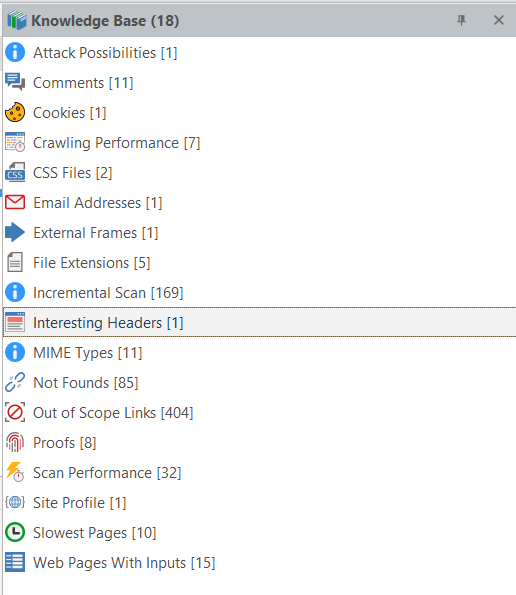516x595 pixels.
Task: Open File Extensions [5] entry
Action: [x=260, y=263]
